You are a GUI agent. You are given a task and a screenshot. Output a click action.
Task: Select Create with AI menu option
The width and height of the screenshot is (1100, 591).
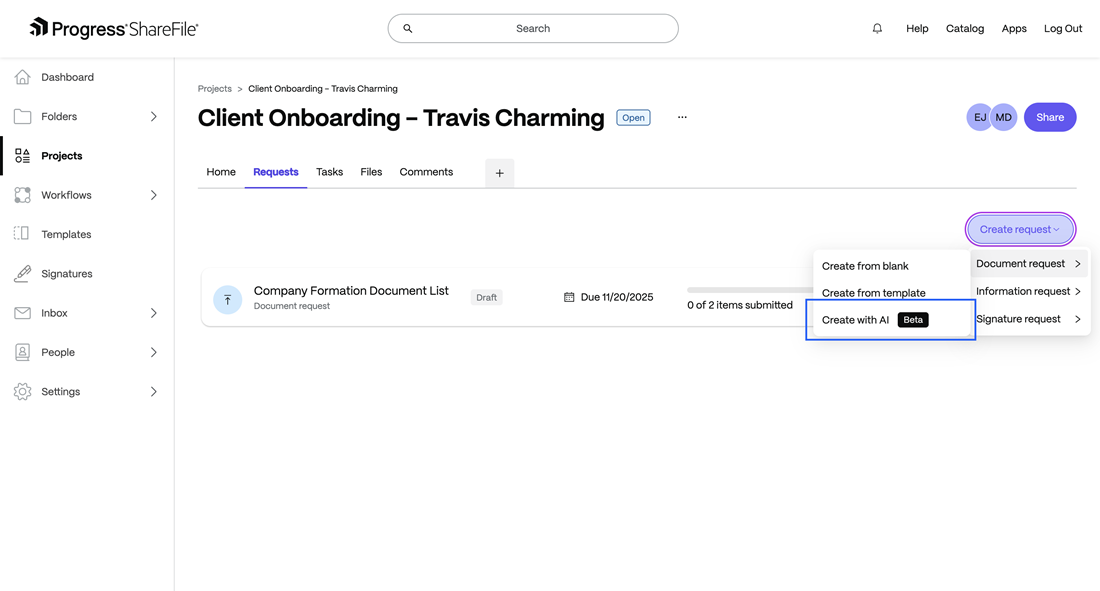(x=856, y=320)
